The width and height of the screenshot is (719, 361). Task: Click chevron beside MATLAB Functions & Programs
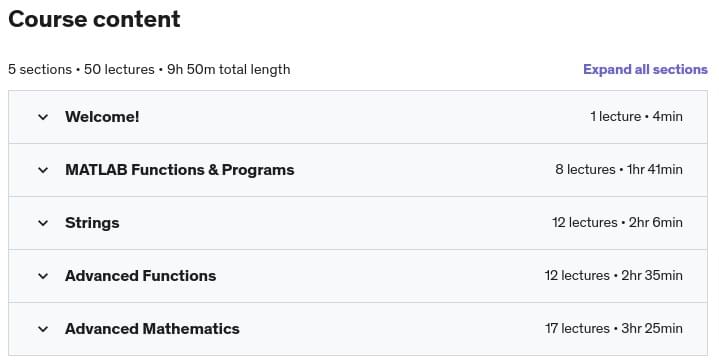click(x=43, y=170)
